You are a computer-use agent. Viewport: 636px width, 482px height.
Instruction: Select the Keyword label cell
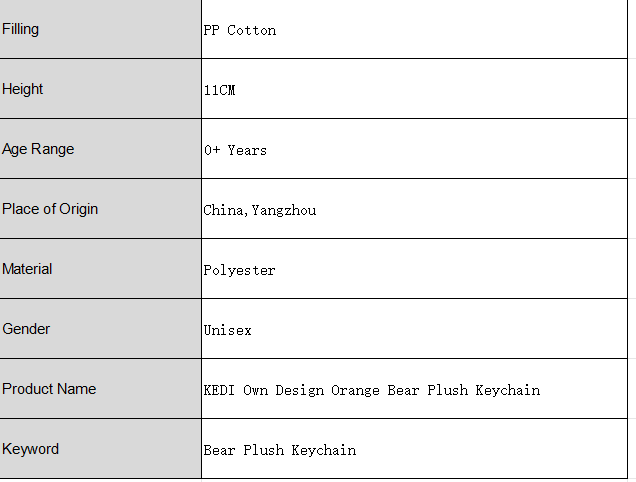100,449
